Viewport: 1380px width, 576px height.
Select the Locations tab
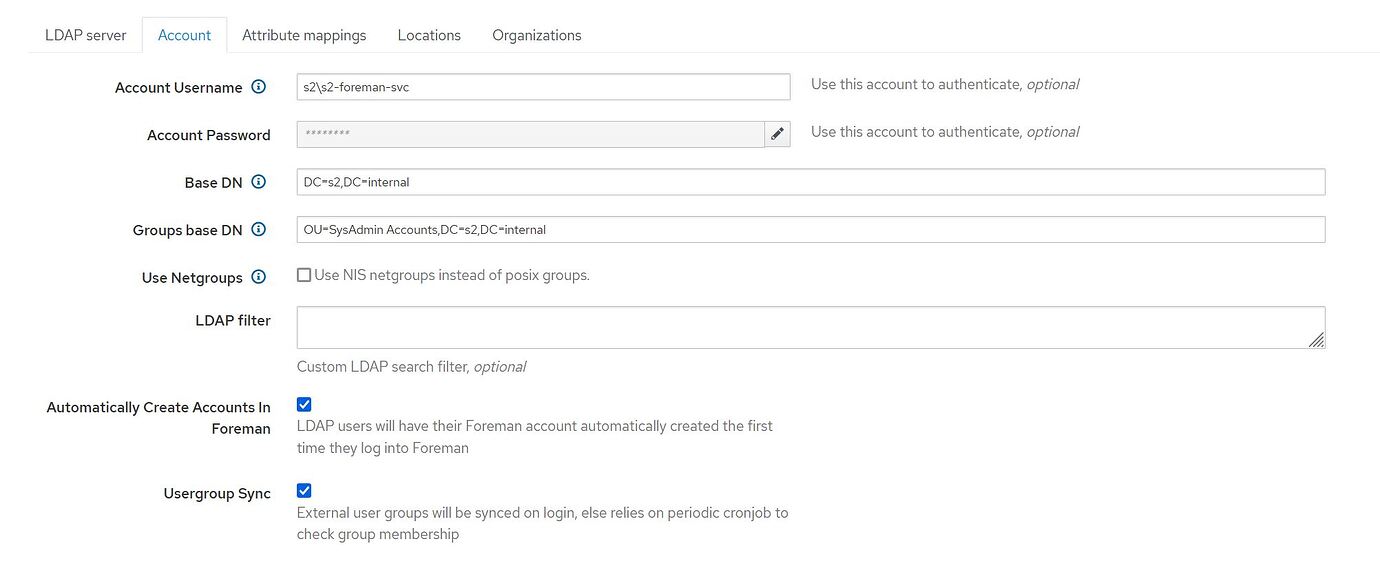coord(428,34)
